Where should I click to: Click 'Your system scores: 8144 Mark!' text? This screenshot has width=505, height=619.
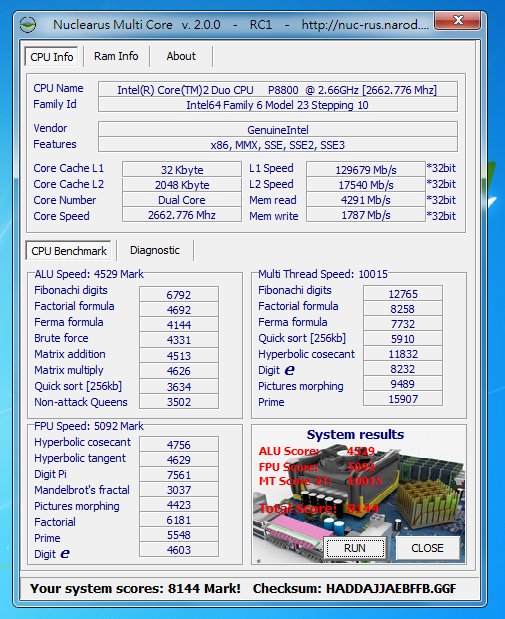135,588
